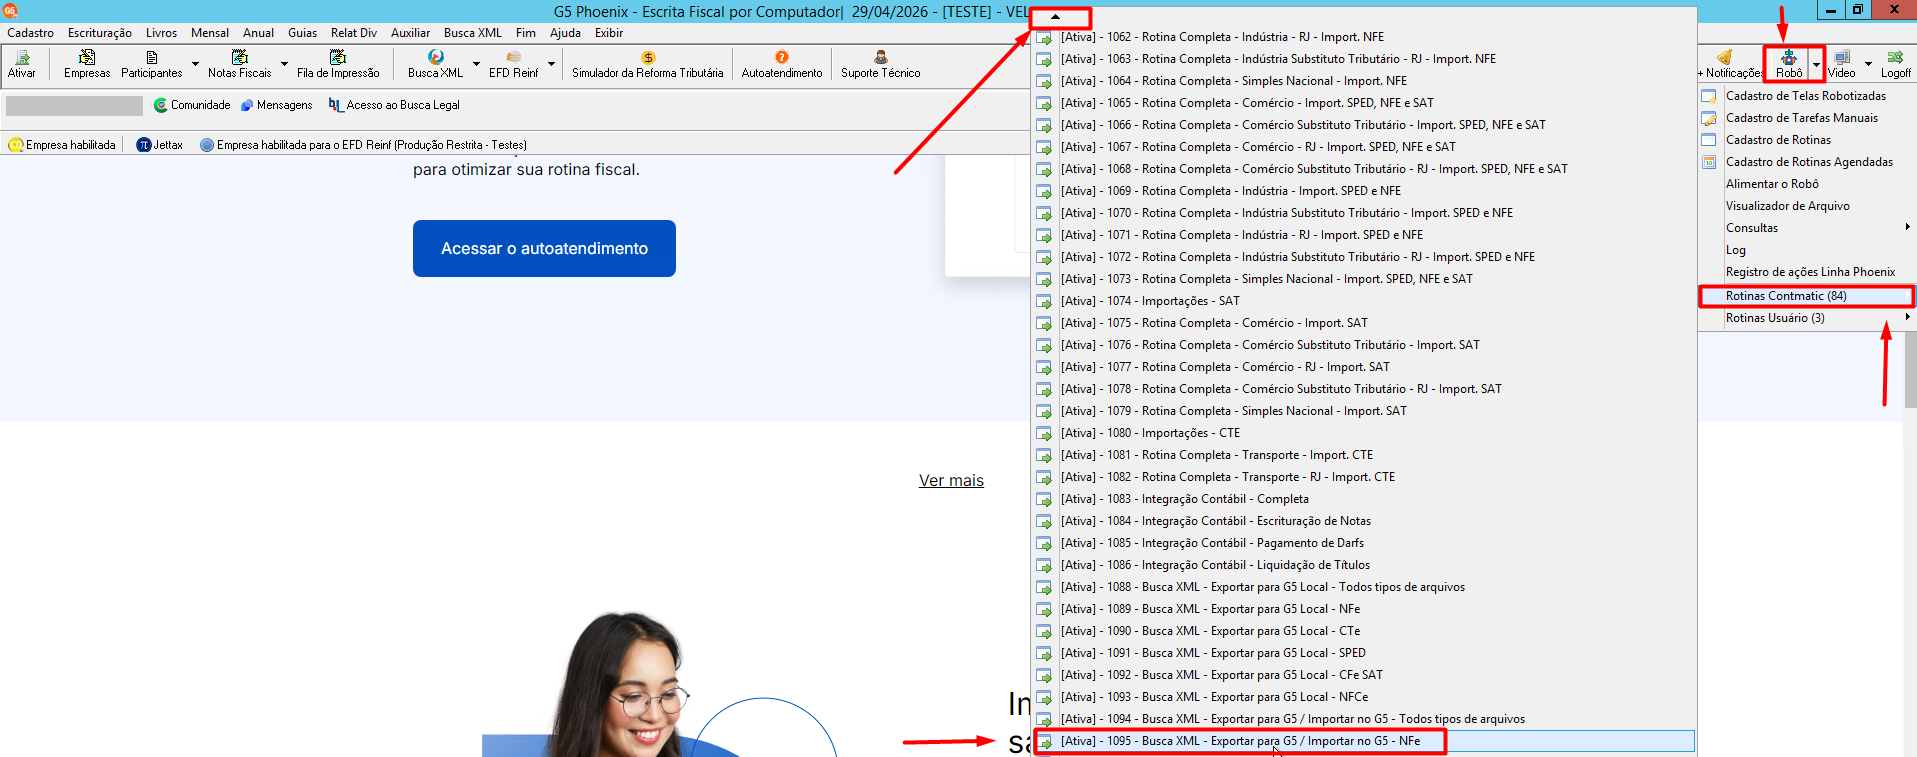Select routine 1081 Transporte Import. CTE
This screenshot has width=1917, height=757.
pyautogui.click(x=1365, y=456)
